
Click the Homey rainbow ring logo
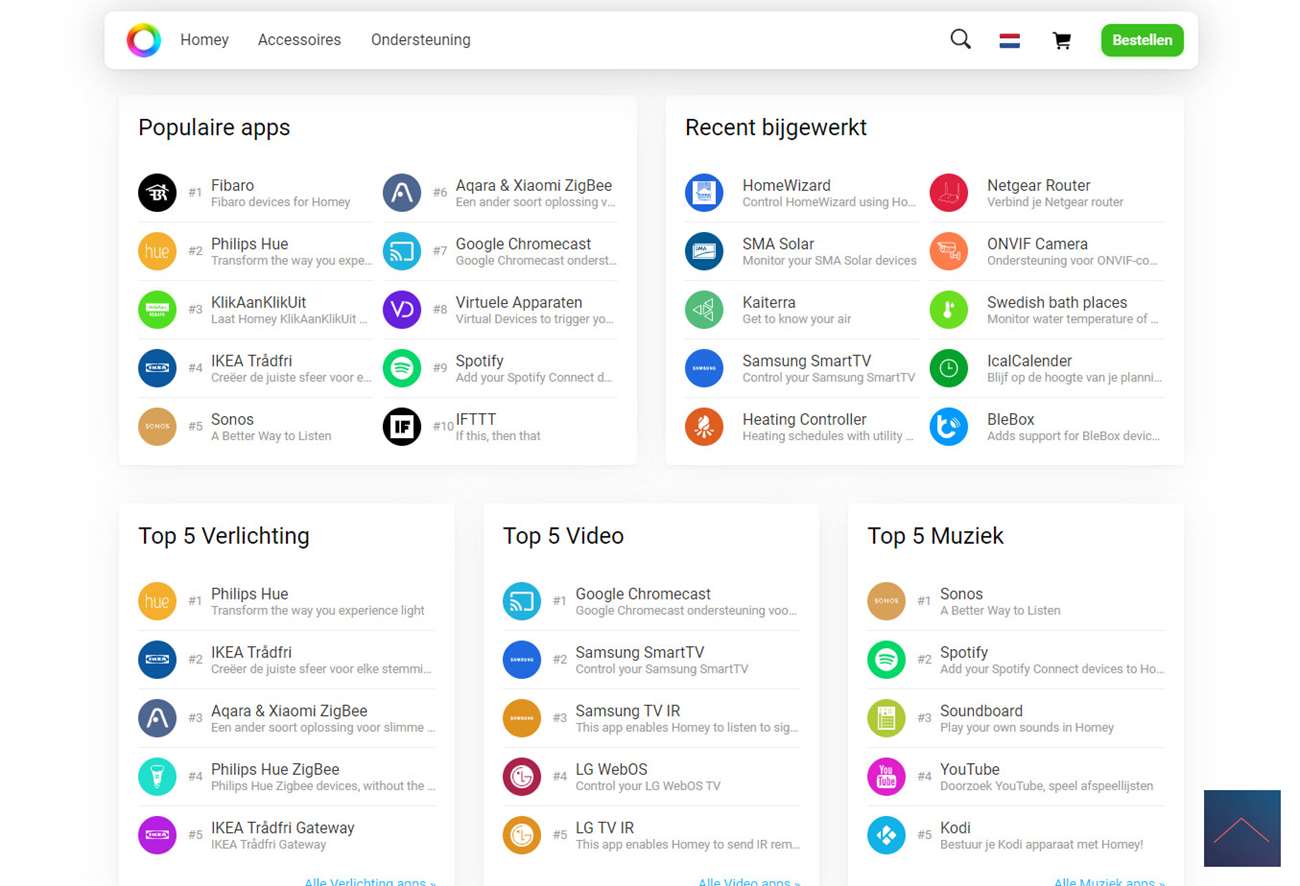coord(143,40)
